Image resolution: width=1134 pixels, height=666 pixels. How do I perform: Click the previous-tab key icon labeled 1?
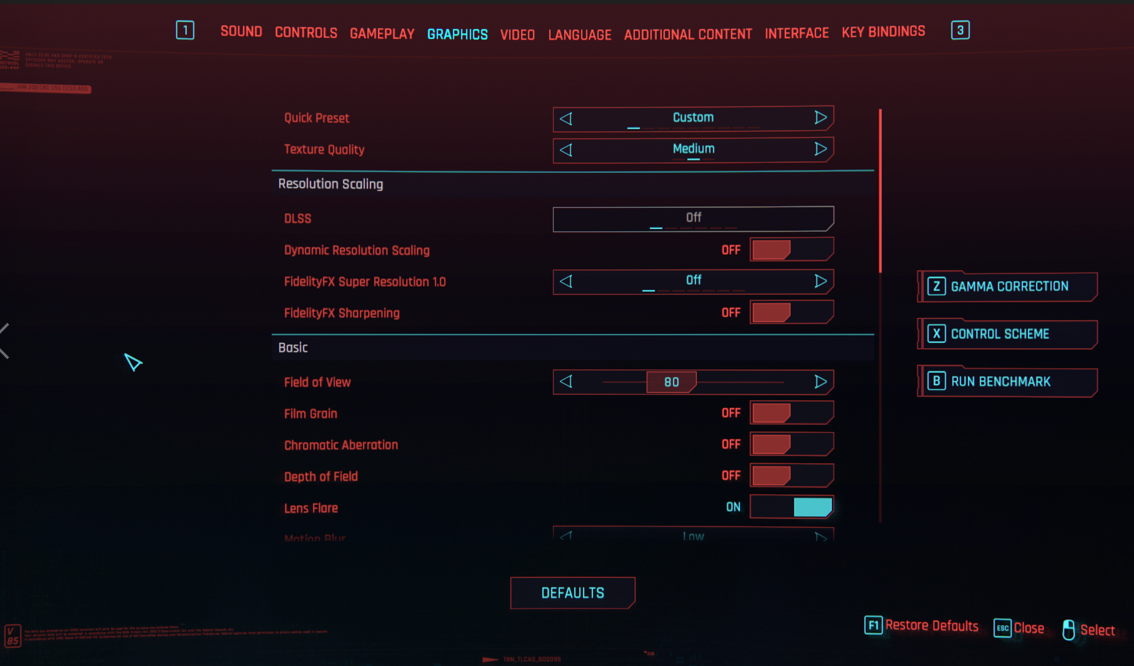click(185, 30)
